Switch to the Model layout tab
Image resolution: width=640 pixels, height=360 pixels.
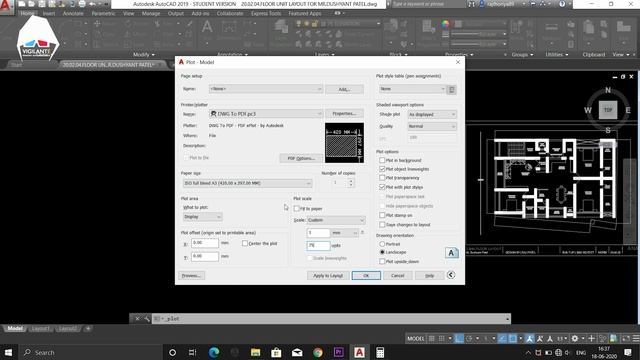15,329
